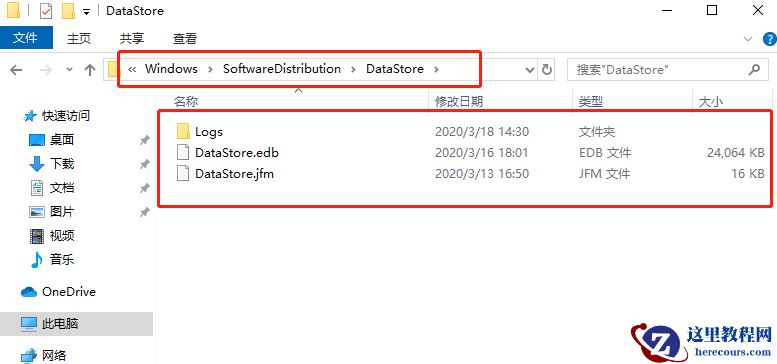Click the search magnifier icon
The image size is (777, 364).
(754, 70)
